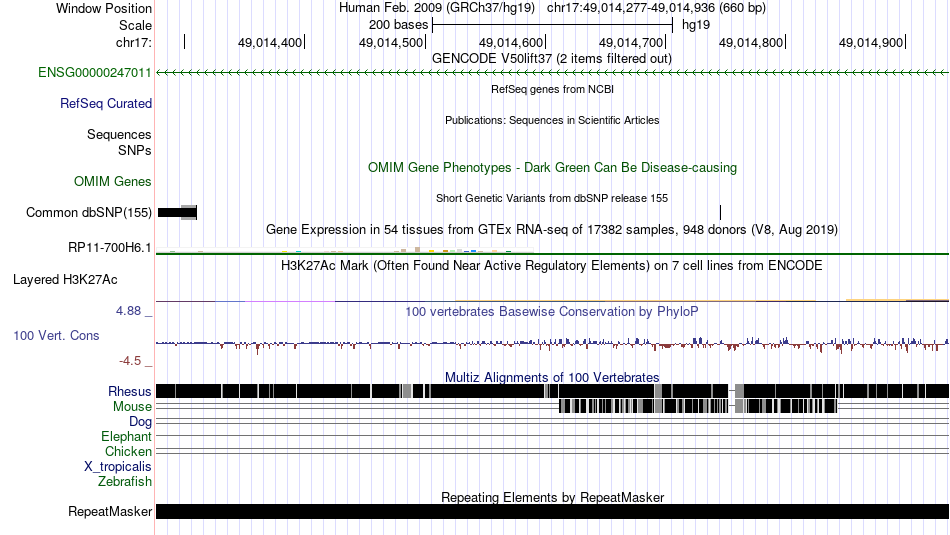Click the ENSG00000247011 gene label
950x535 pixels.
pos(95,73)
